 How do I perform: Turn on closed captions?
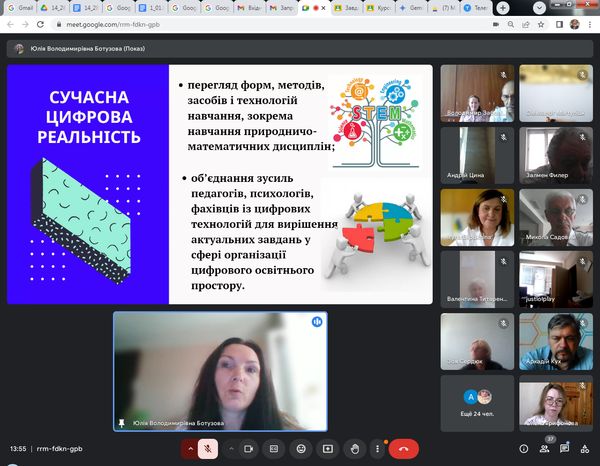[x=273, y=449]
